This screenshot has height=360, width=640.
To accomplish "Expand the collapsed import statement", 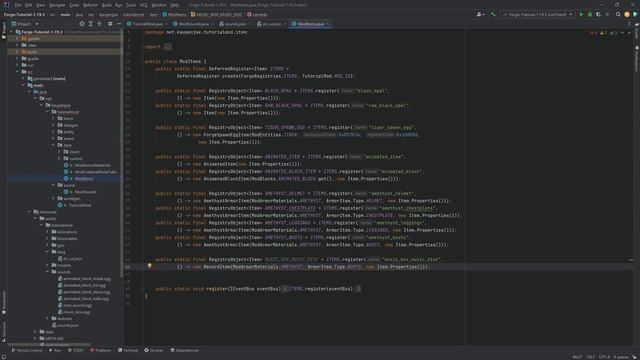I will pos(167,47).
